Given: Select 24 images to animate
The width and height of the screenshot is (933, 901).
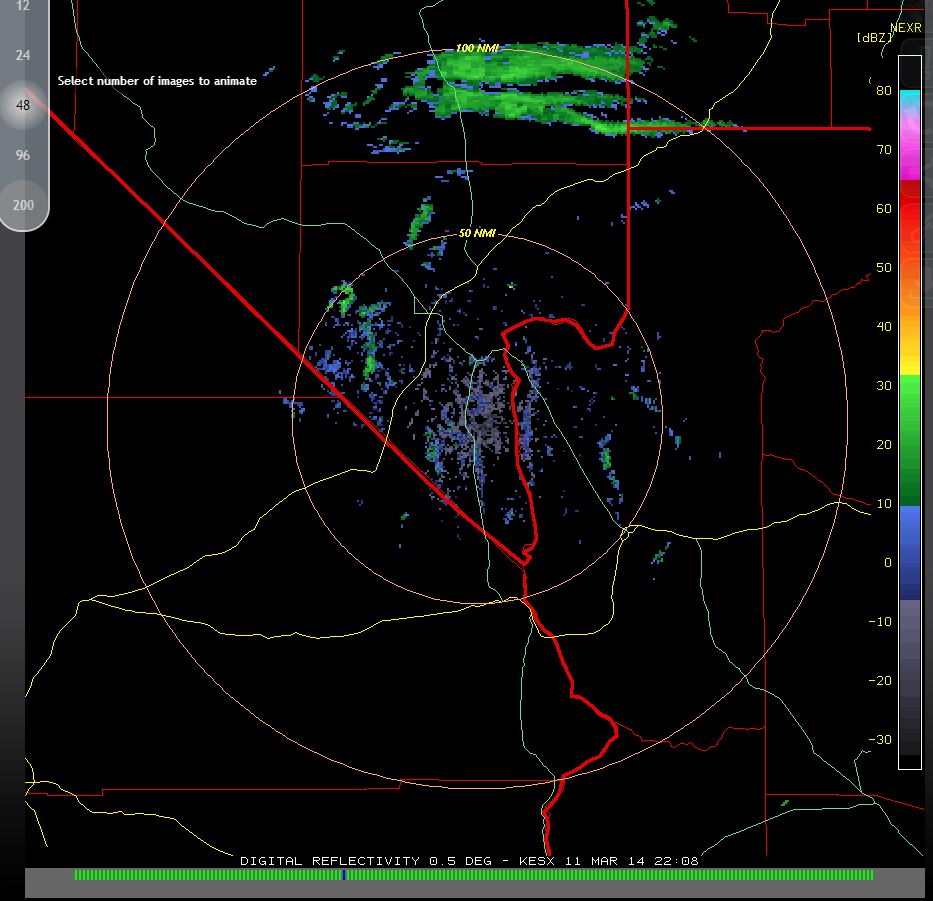Looking at the screenshot, I should (23, 55).
